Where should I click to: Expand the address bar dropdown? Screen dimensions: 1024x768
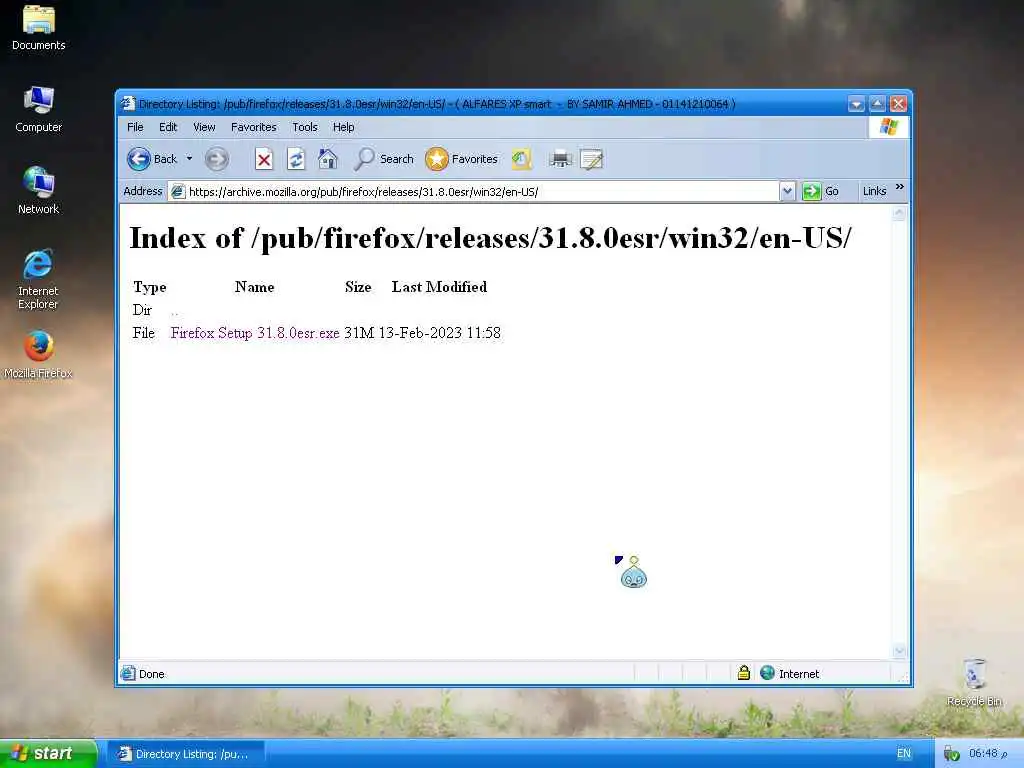788,191
